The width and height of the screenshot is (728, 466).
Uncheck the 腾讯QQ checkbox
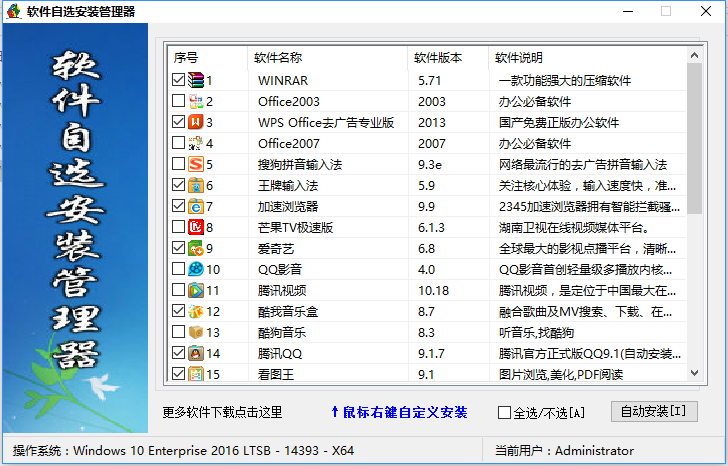[x=178, y=352]
